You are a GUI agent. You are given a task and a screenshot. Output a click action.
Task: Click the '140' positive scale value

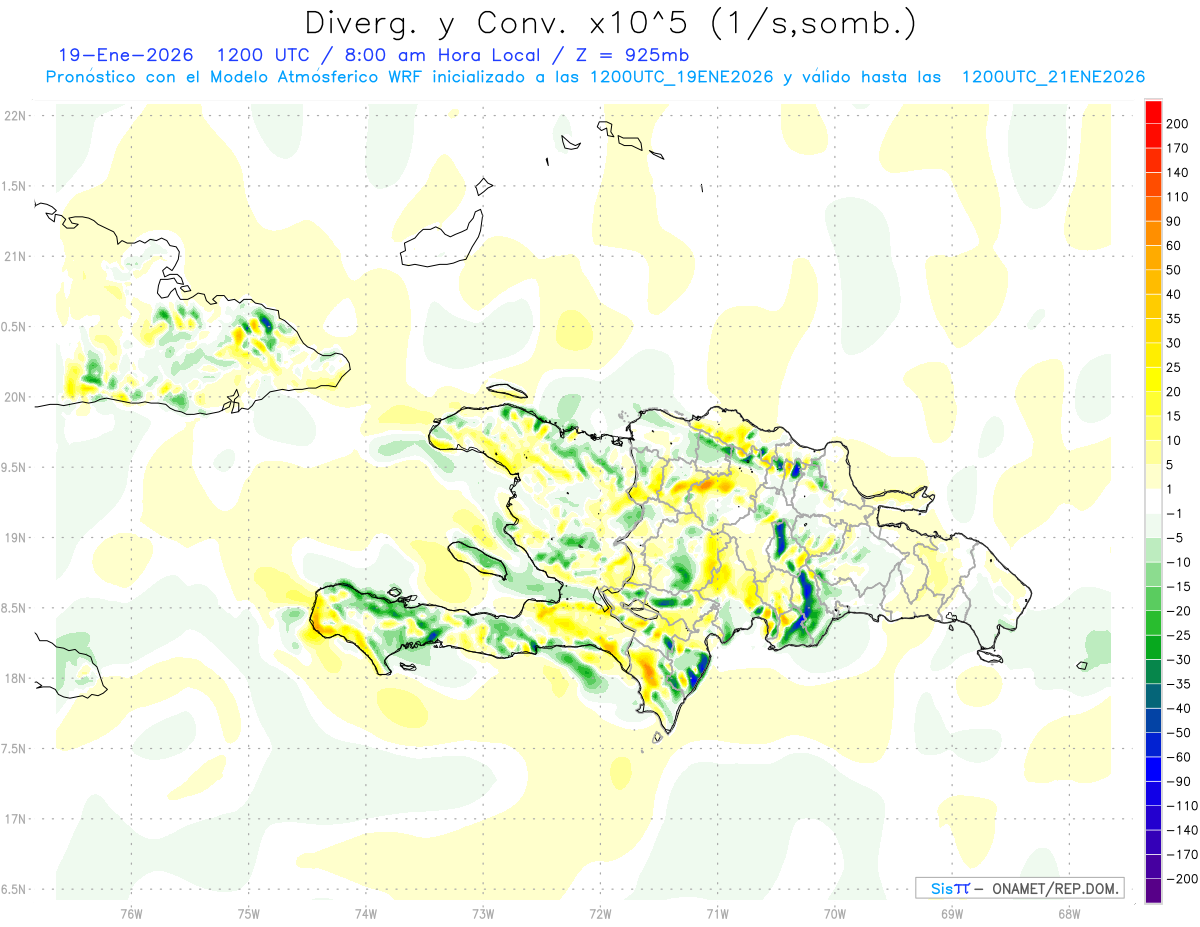pos(1179,172)
